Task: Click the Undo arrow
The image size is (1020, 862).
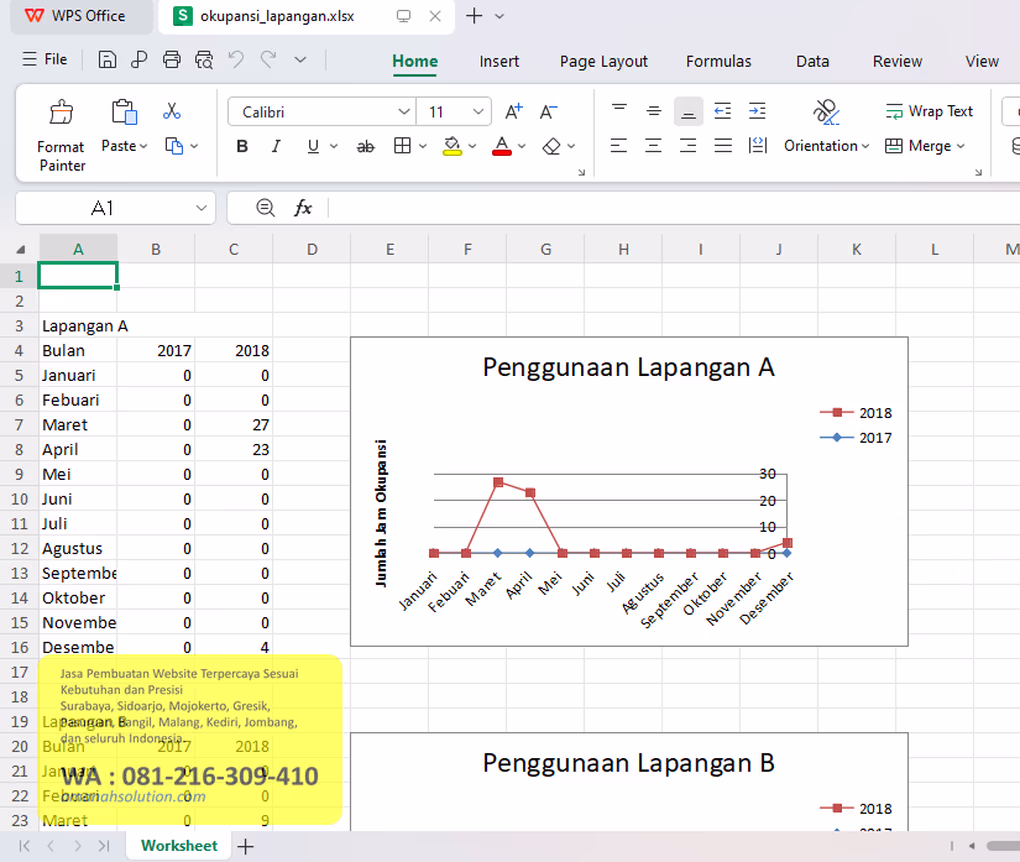Action: (x=236, y=60)
